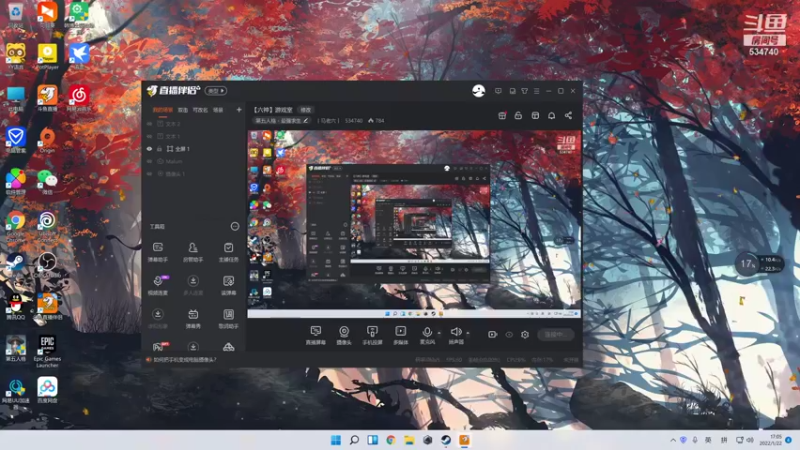Open the PK tool with the red badge
Screen dimensions: 800x450
158,347
